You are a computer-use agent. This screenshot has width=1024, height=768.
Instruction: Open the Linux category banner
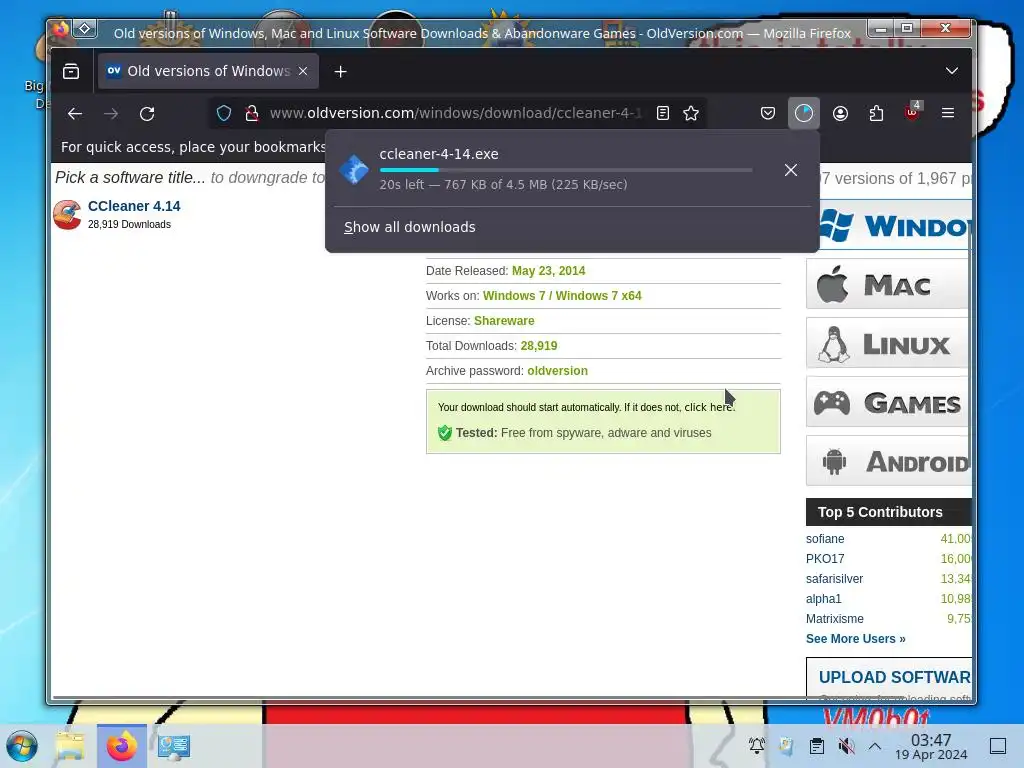pyautogui.click(x=889, y=343)
